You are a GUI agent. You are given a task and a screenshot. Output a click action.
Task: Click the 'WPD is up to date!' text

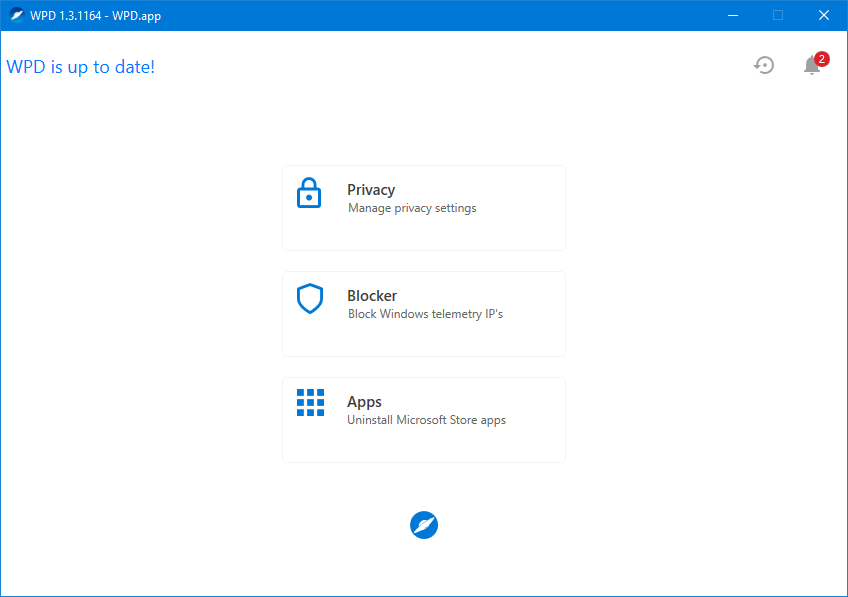click(x=81, y=67)
